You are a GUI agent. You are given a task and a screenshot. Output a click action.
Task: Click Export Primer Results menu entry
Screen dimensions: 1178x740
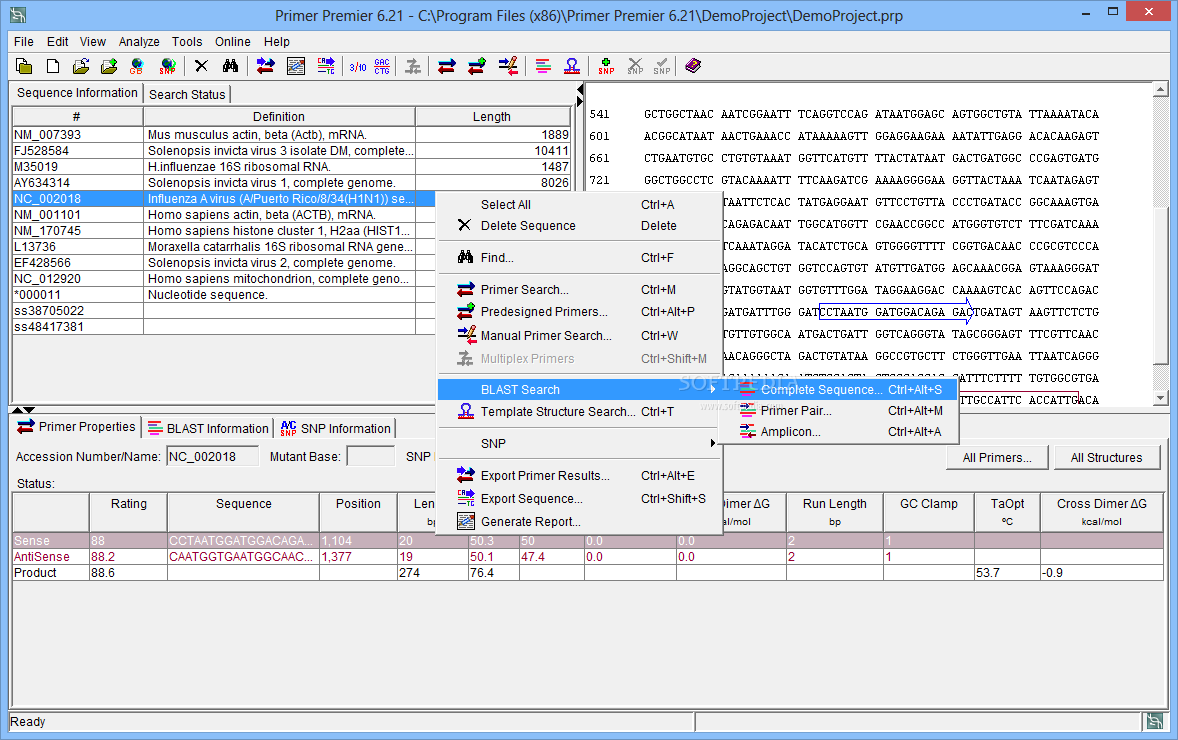[x=578, y=476]
